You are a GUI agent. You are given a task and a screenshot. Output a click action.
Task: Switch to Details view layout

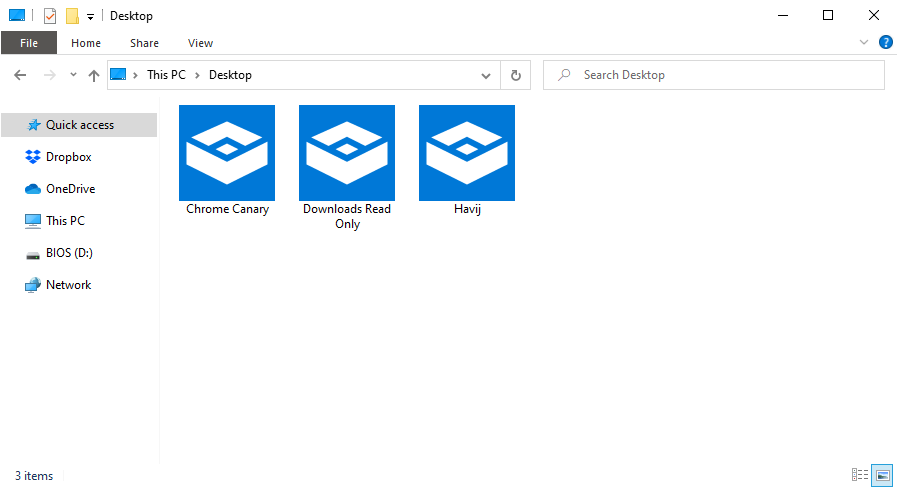click(x=859, y=475)
